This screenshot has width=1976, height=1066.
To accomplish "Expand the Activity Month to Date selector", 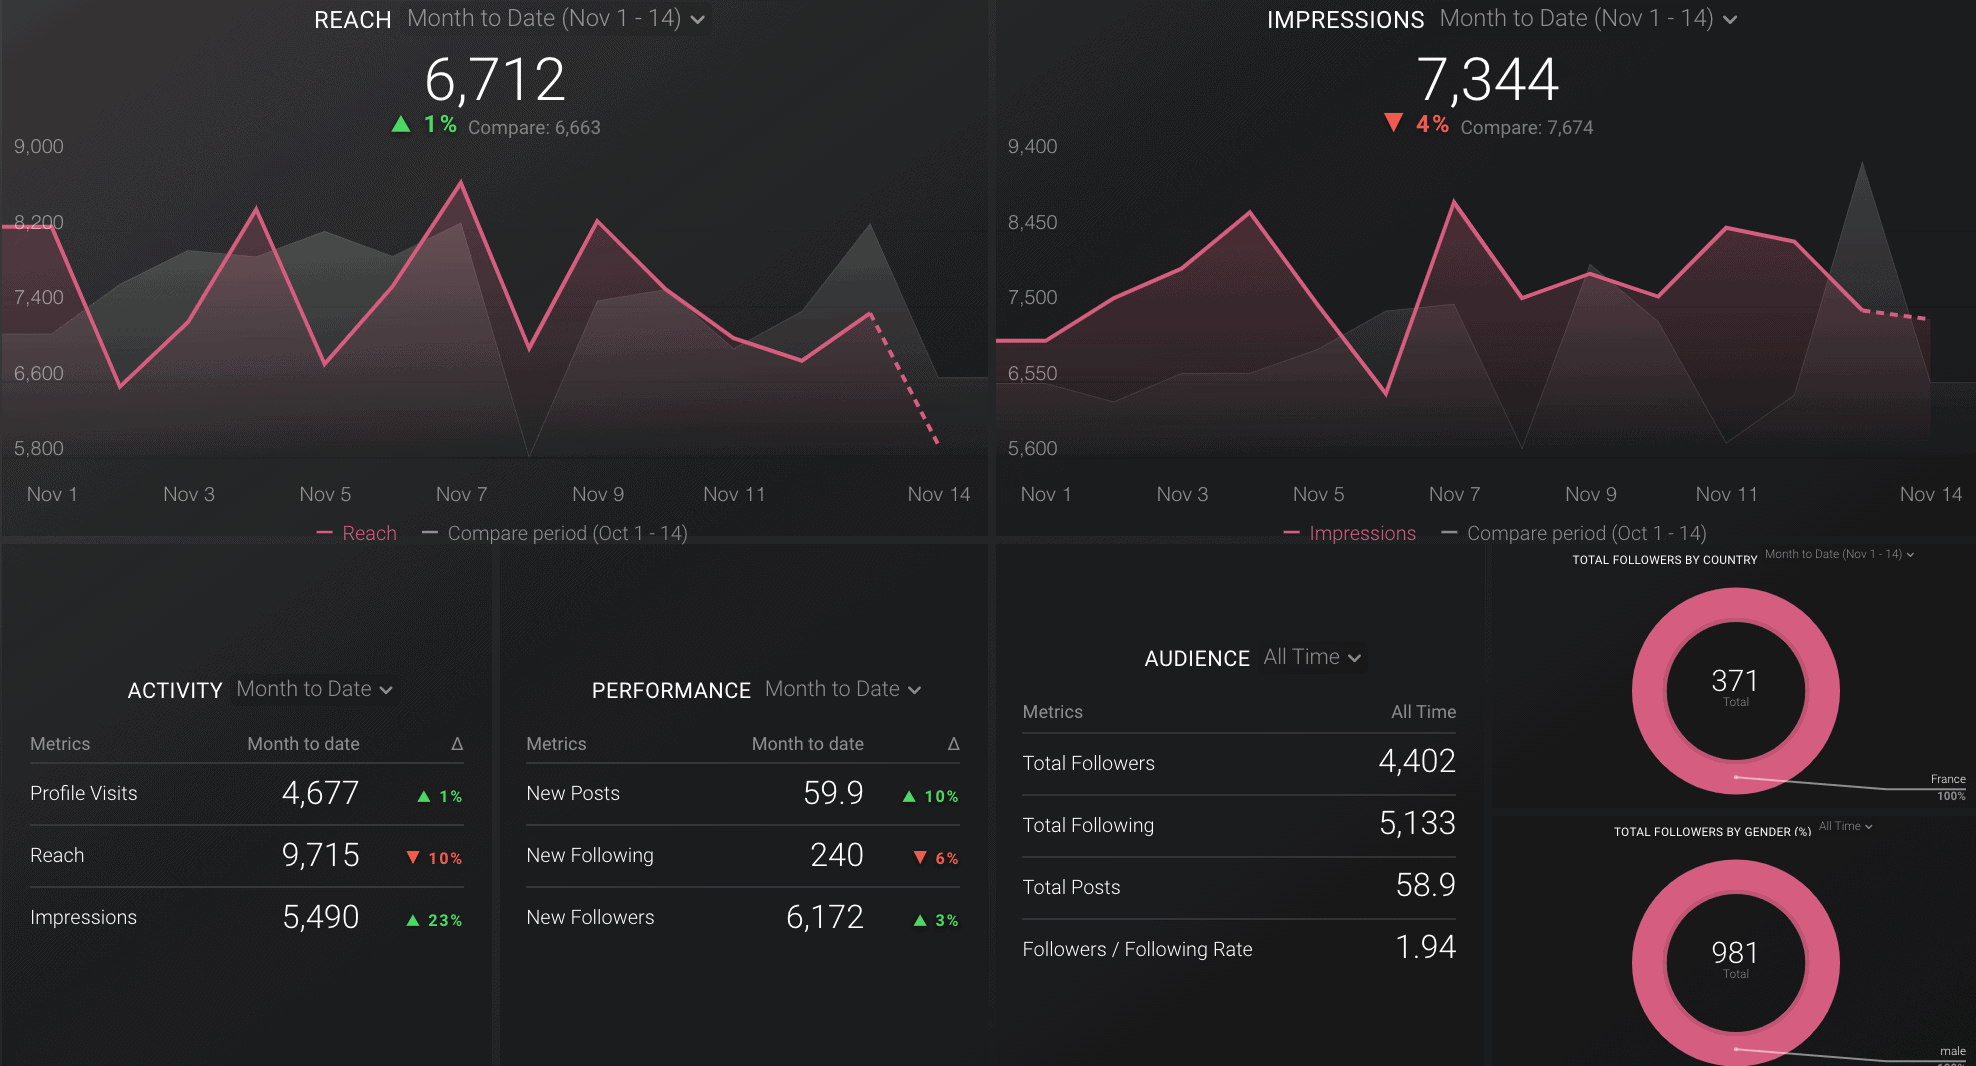I will (x=313, y=688).
